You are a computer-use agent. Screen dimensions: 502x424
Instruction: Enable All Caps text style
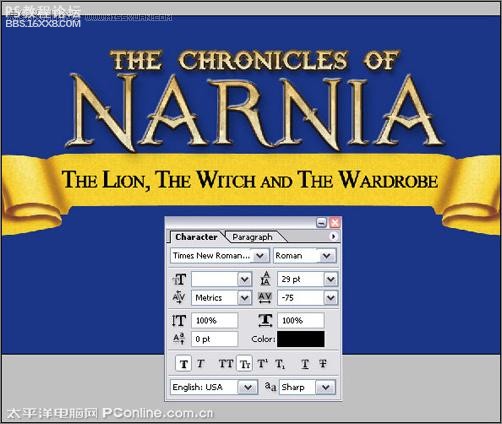[x=226, y=364]
